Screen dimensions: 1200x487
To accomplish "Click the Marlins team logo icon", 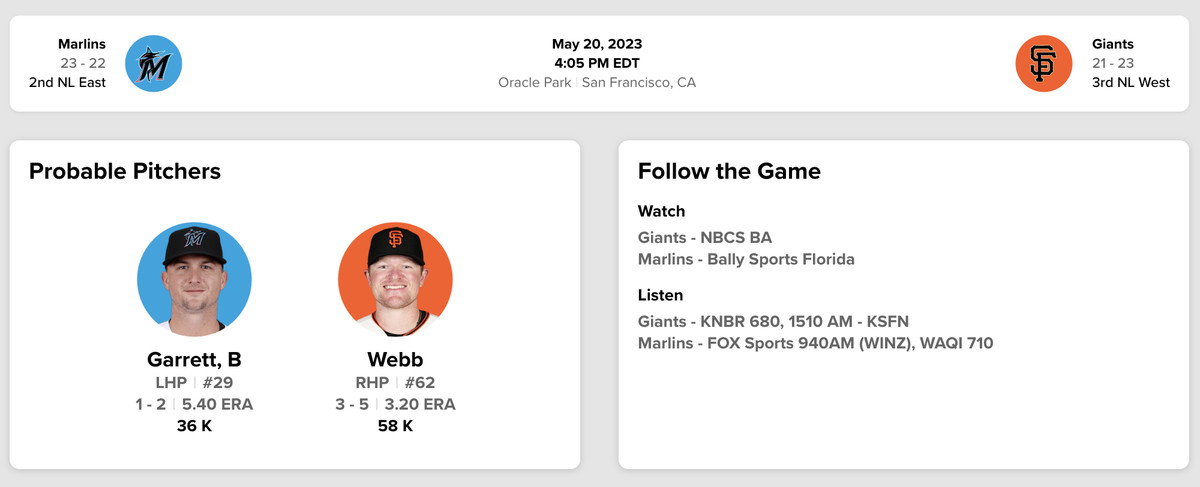I will (x=153, y=63).
